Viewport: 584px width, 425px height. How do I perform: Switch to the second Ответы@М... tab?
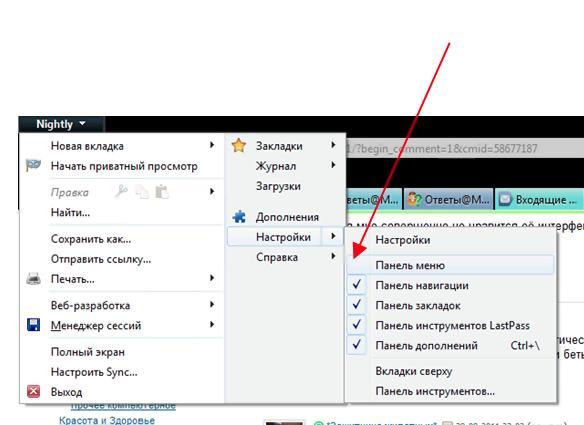tap(448, 200)
